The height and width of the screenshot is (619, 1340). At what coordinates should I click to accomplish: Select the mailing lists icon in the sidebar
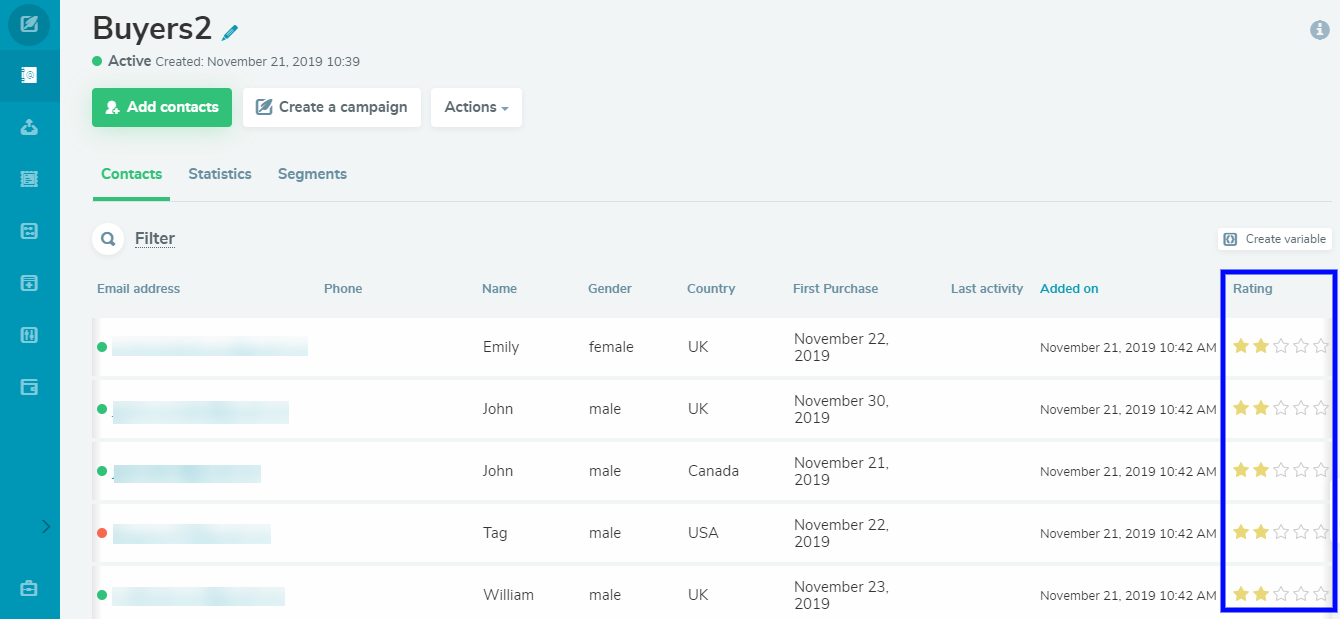pyautogui.click(x=29, y=75)
